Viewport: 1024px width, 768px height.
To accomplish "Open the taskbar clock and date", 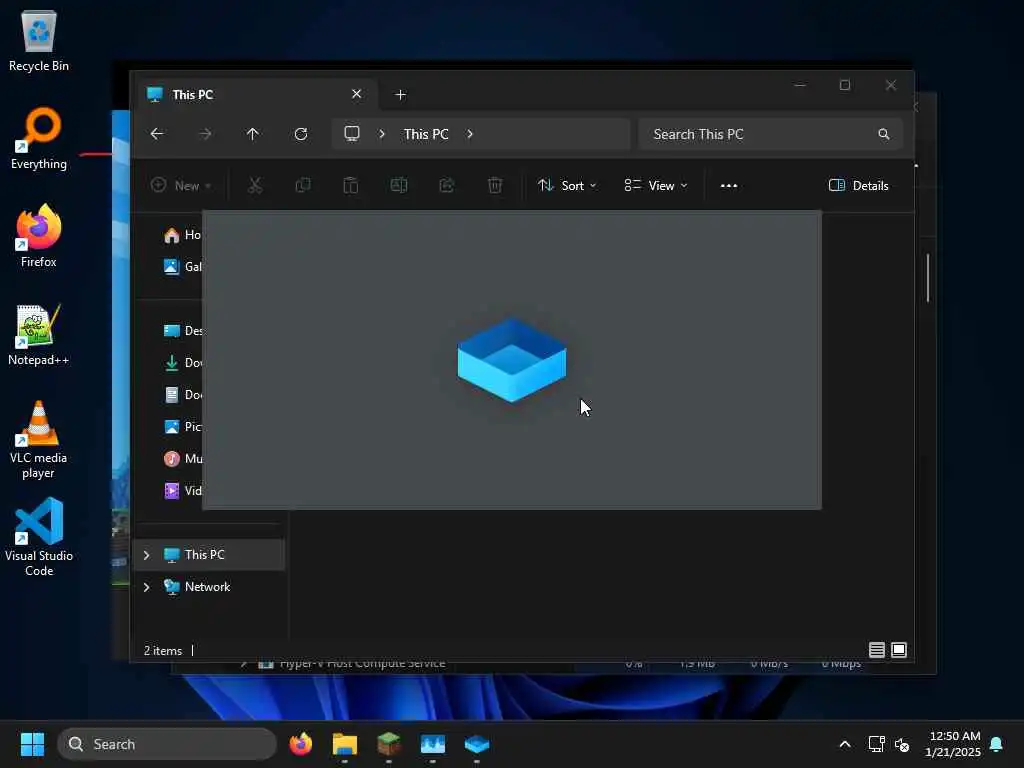I will (952, 744).
